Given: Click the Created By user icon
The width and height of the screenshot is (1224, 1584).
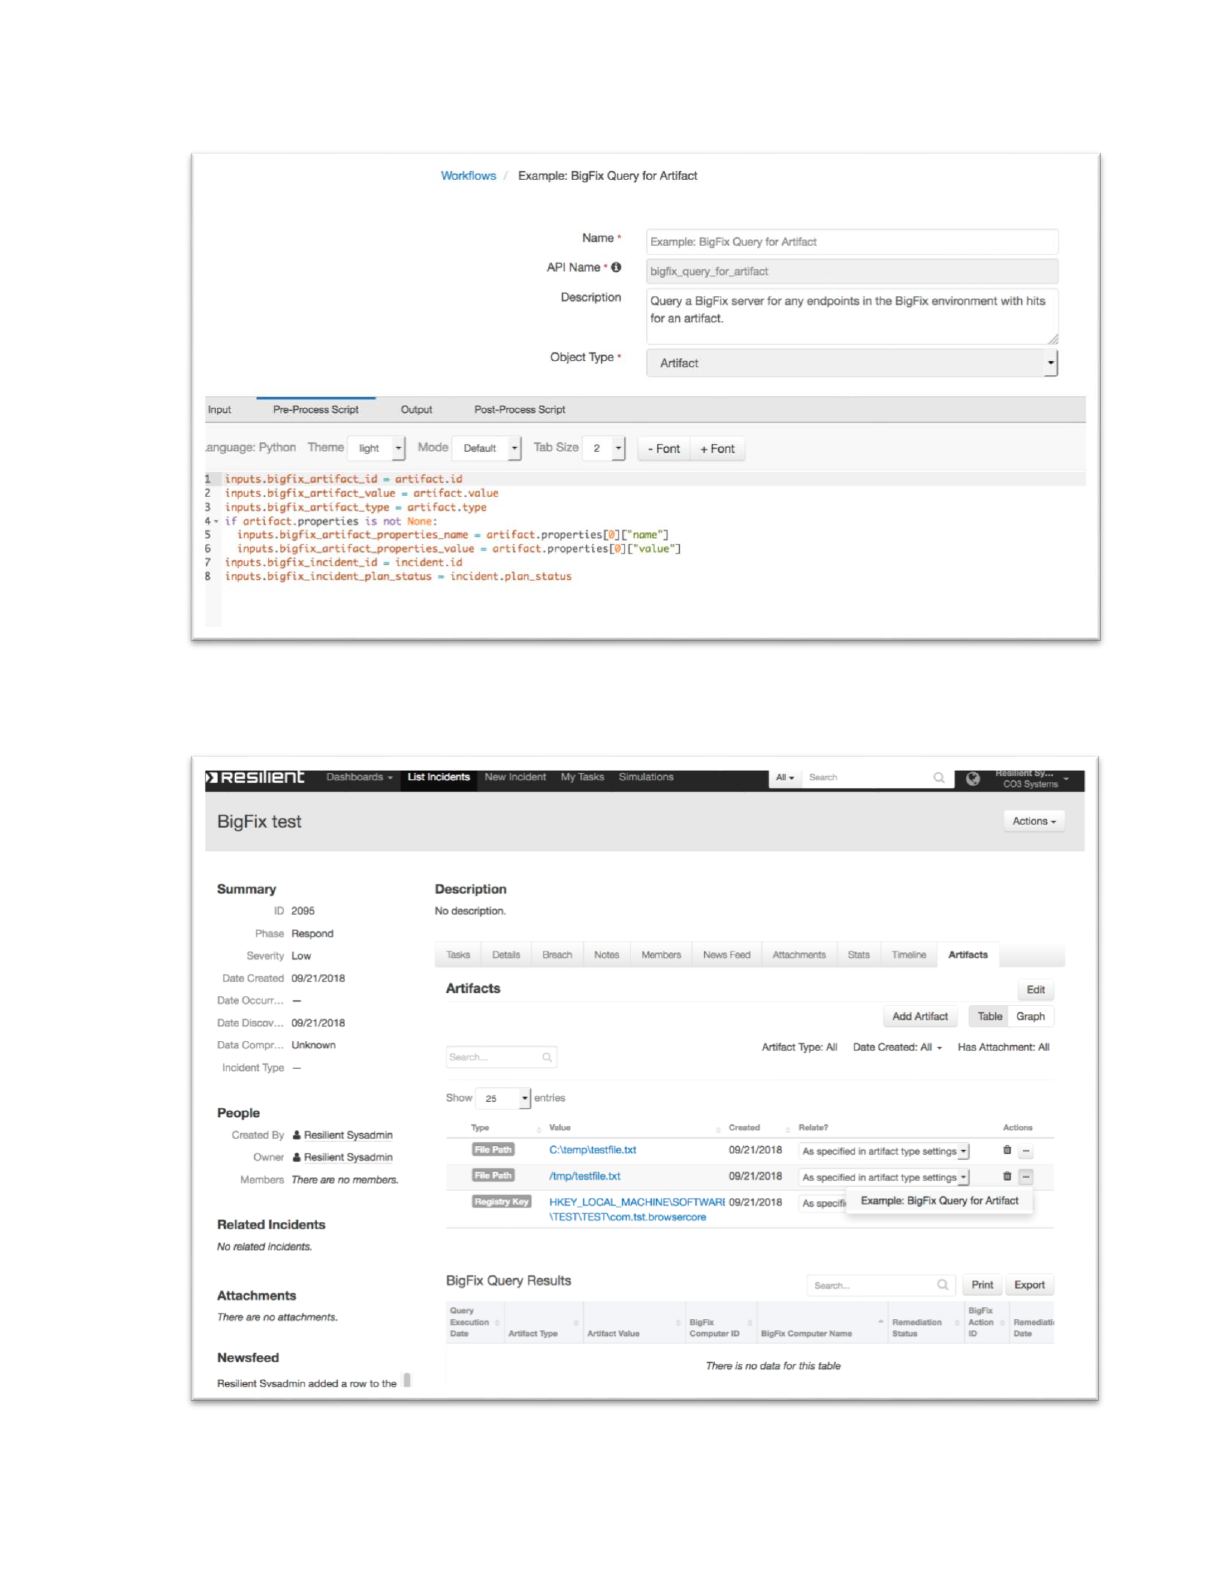Looking at the screenshot, I should pos(297,1135).
